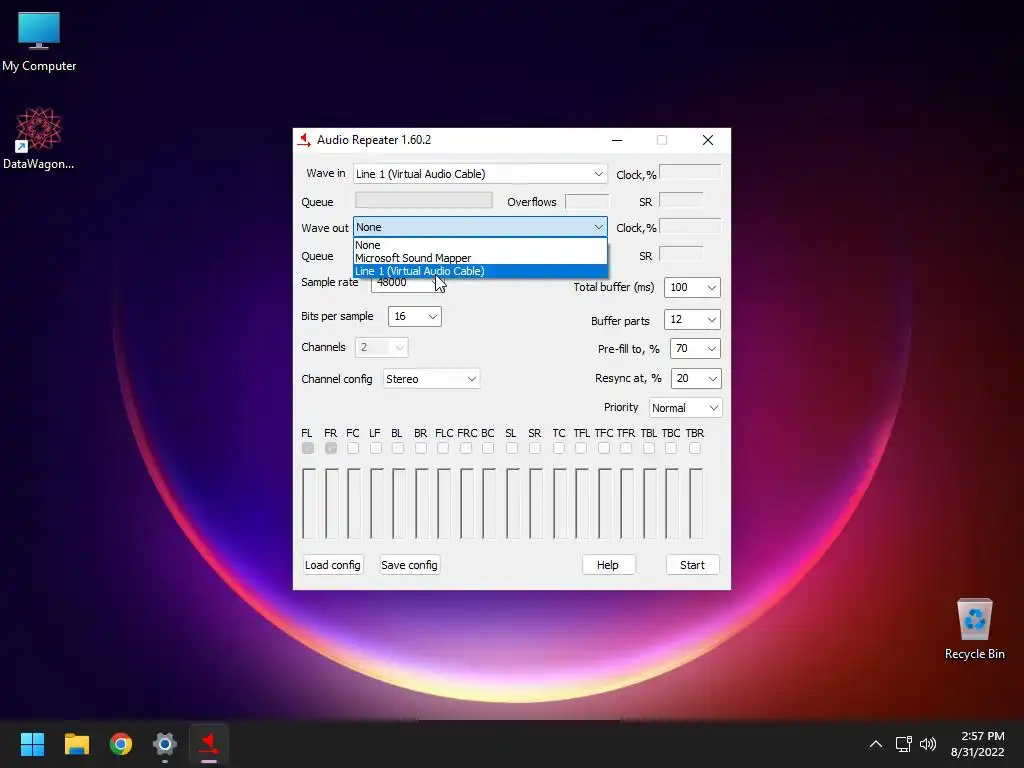Toggle the BL channel checkbox

point(398,448)
